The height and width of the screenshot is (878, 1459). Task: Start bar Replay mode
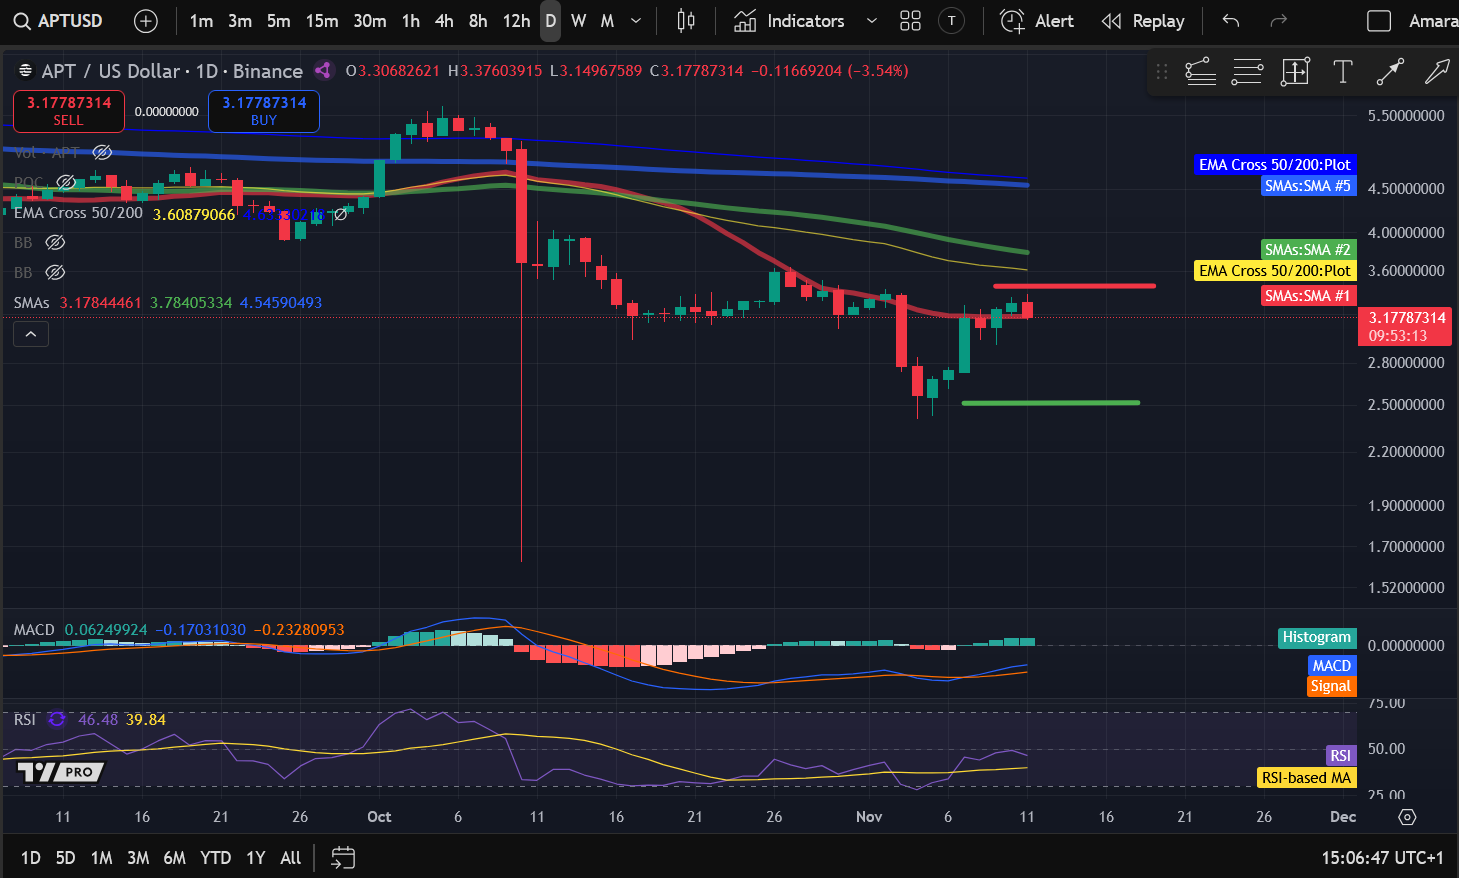click(1143, 20)
